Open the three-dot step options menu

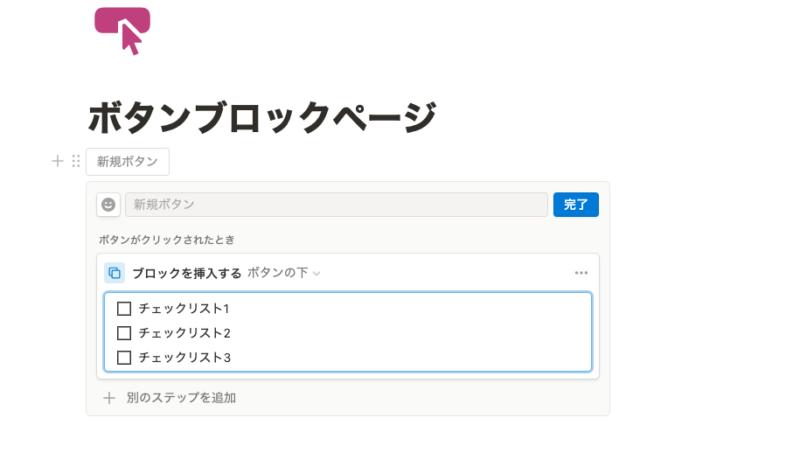pos(581,273)
